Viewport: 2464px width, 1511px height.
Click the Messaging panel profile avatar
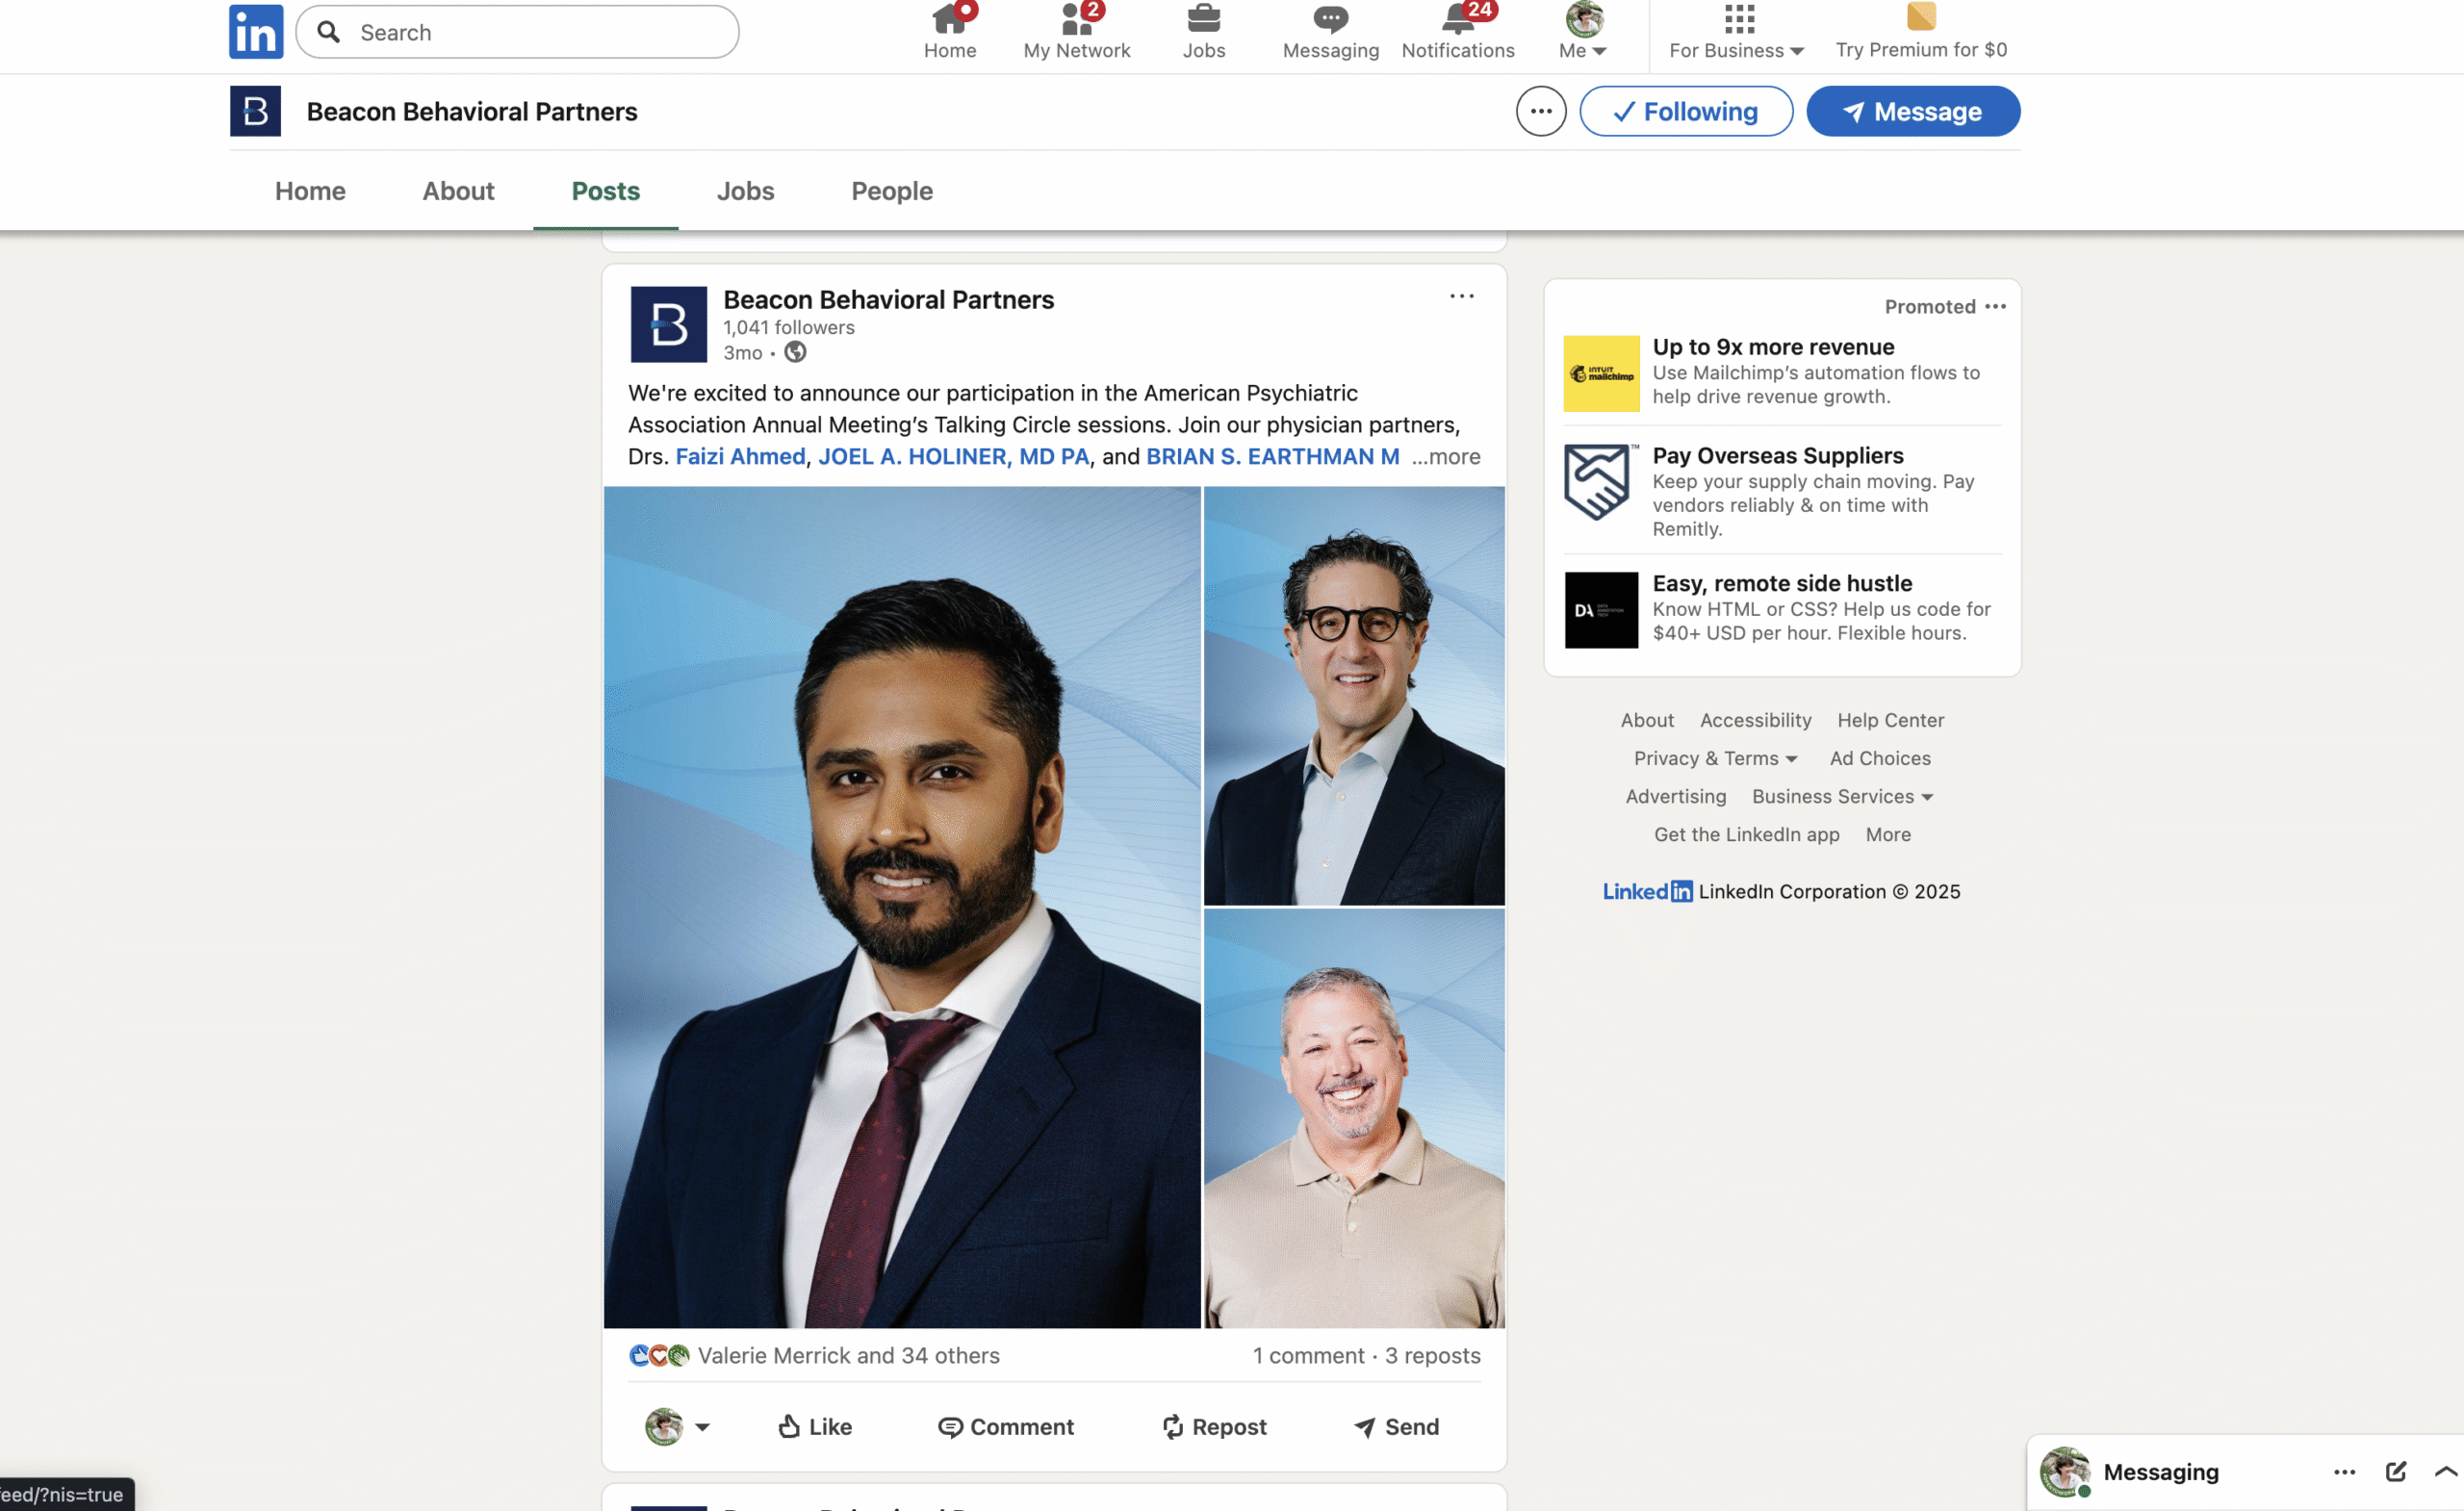click(x=2064, y=1471)
